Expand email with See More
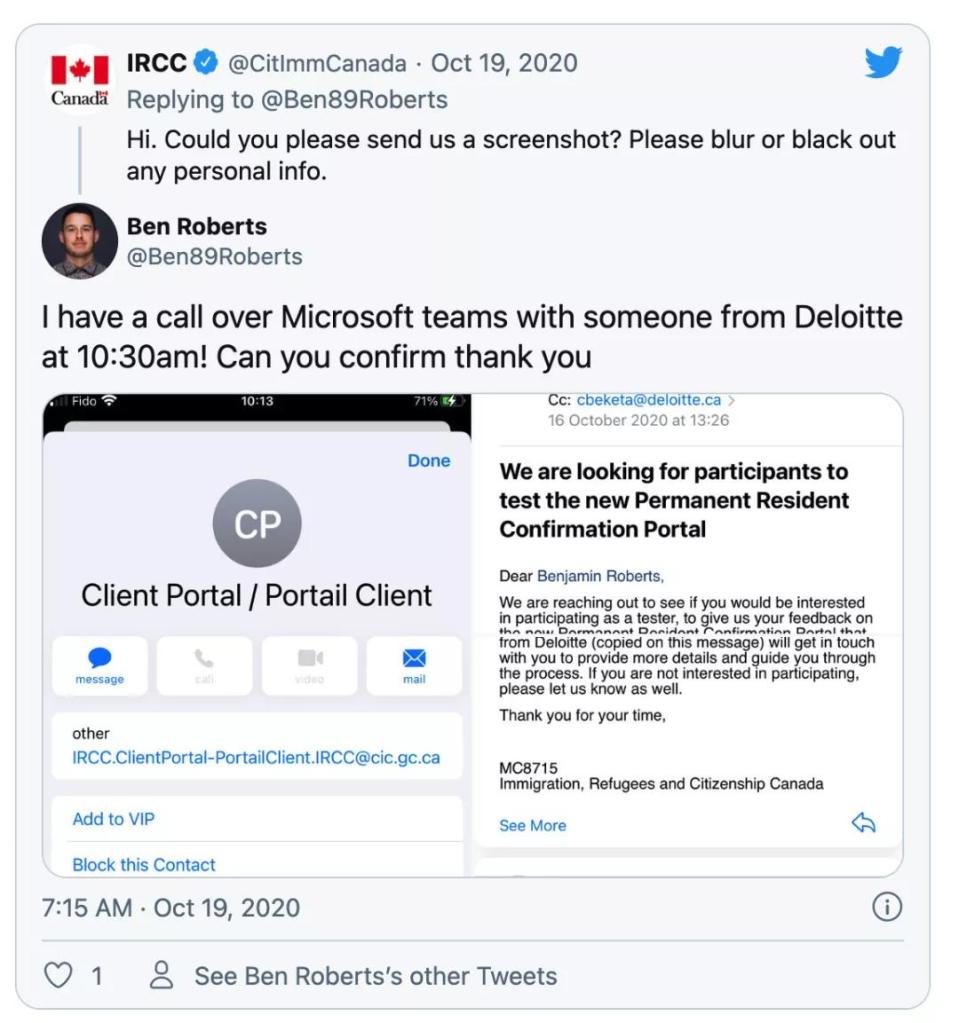The image size is (959, 1023). [x=532, y=825]
